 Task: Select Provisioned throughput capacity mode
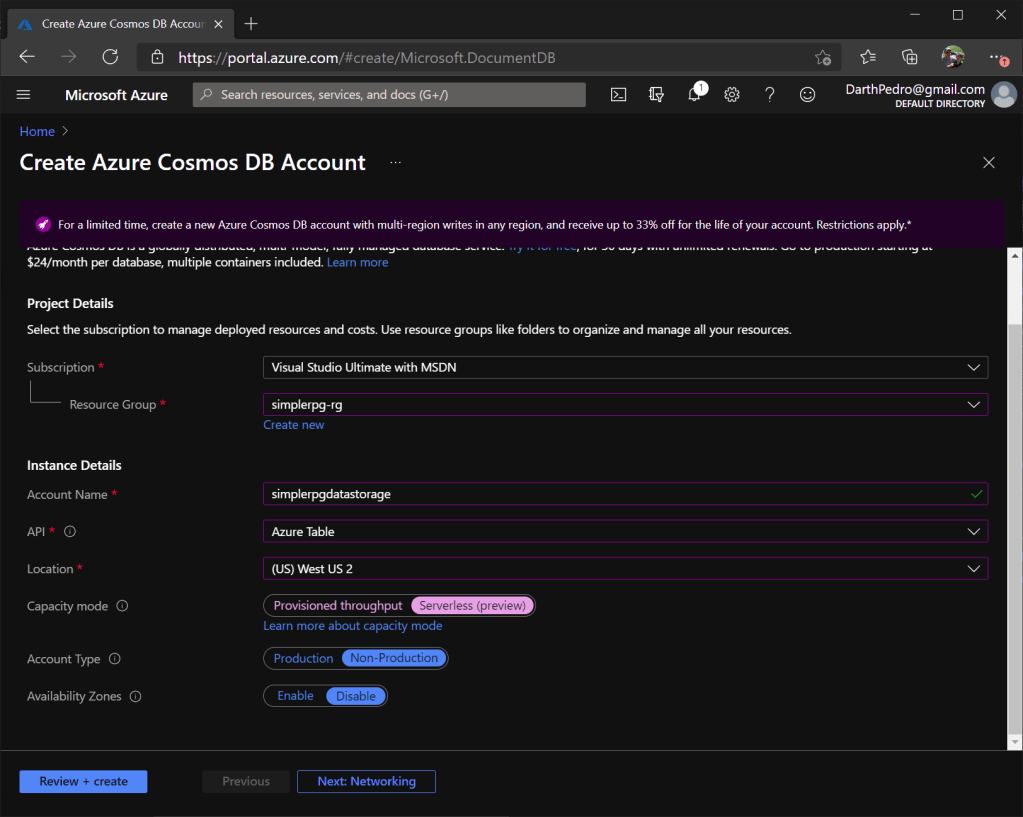(338, 606)
